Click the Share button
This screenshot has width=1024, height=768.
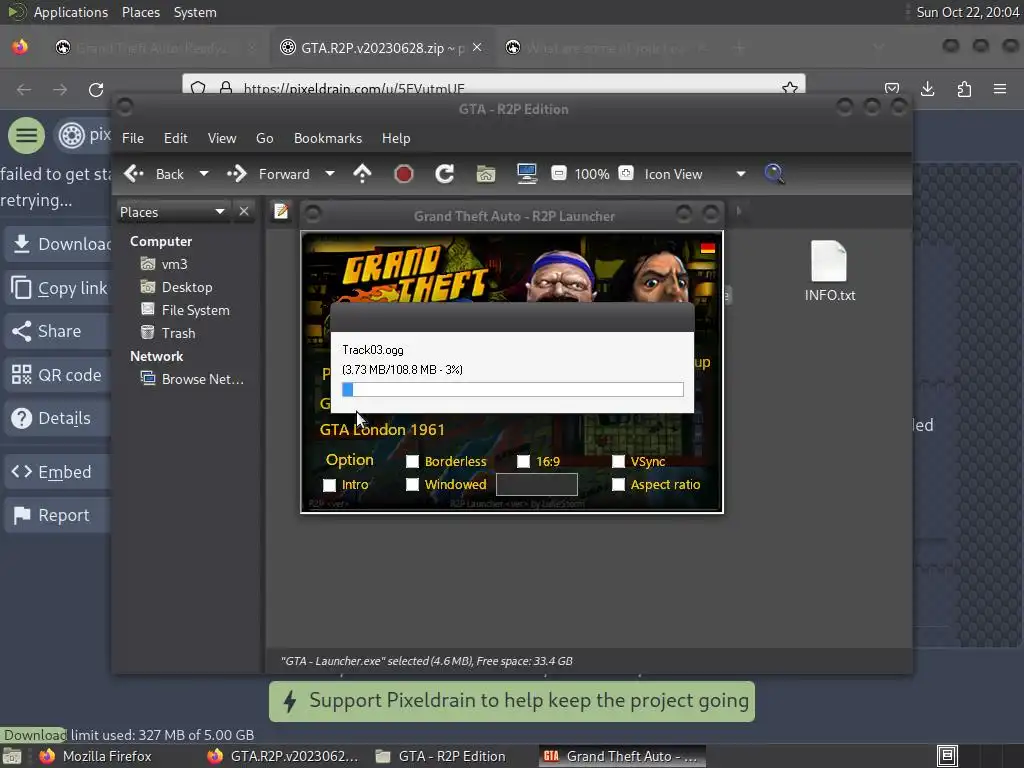tap(58, 331)
